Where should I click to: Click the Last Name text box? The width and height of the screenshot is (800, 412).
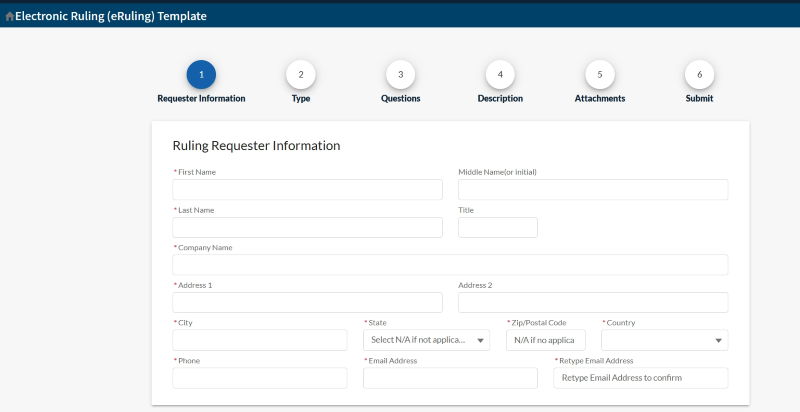307,228
